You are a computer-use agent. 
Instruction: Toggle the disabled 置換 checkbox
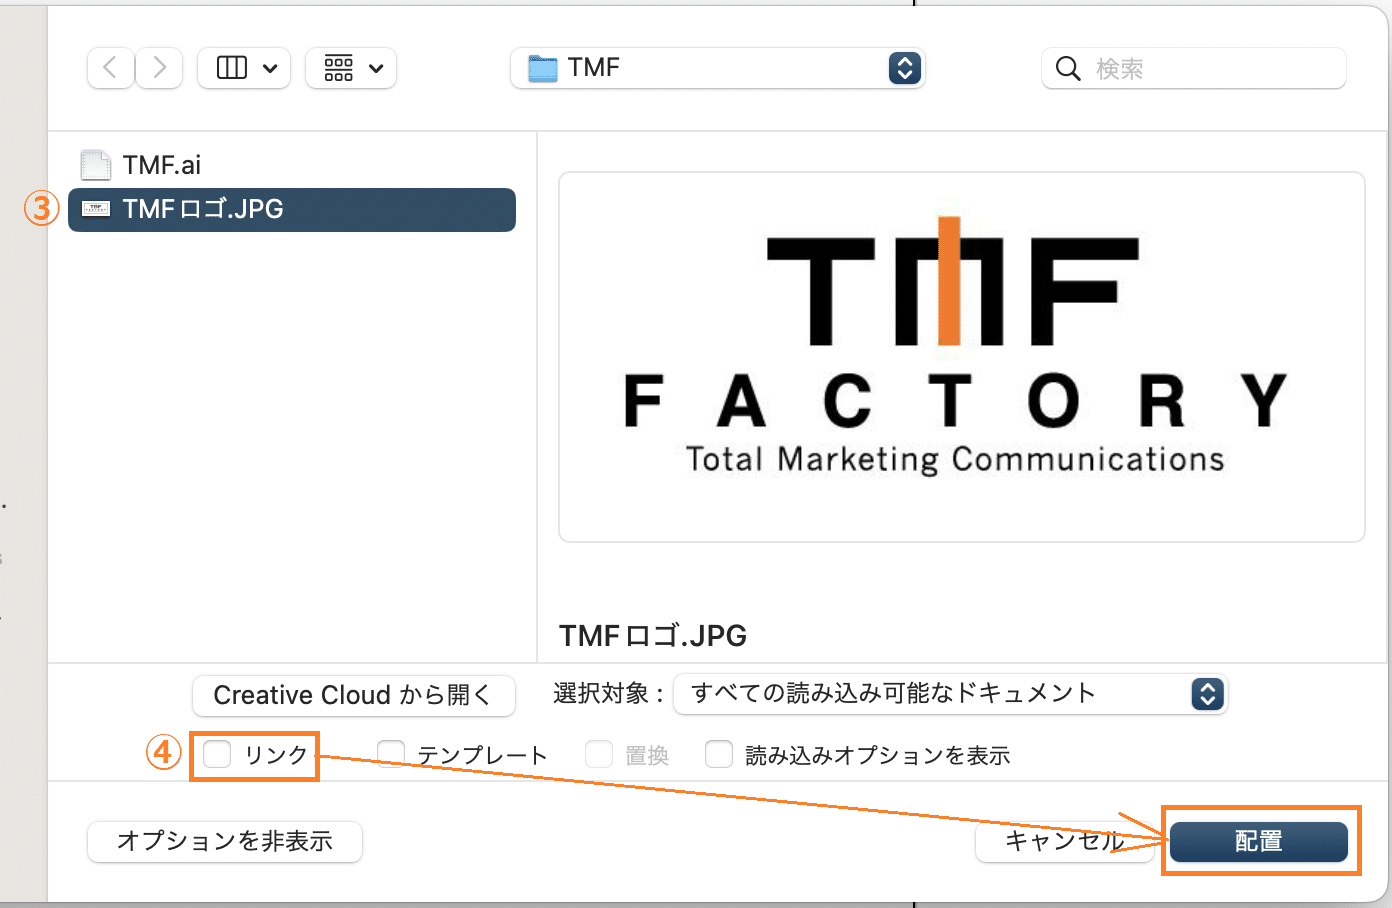click(598, 754)
